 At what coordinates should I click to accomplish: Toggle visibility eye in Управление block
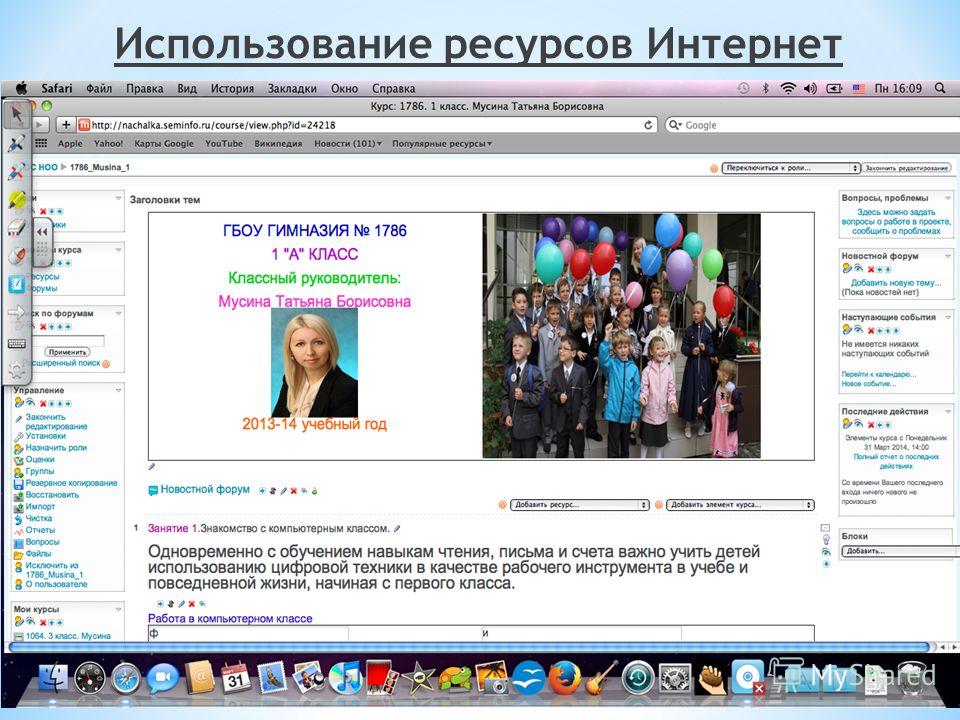(31, 403)
